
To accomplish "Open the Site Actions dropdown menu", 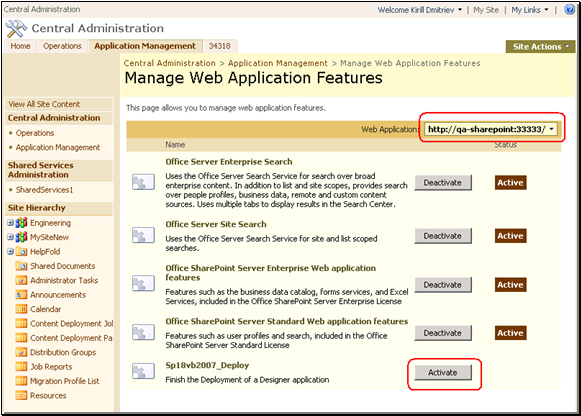I will point(541,47).
